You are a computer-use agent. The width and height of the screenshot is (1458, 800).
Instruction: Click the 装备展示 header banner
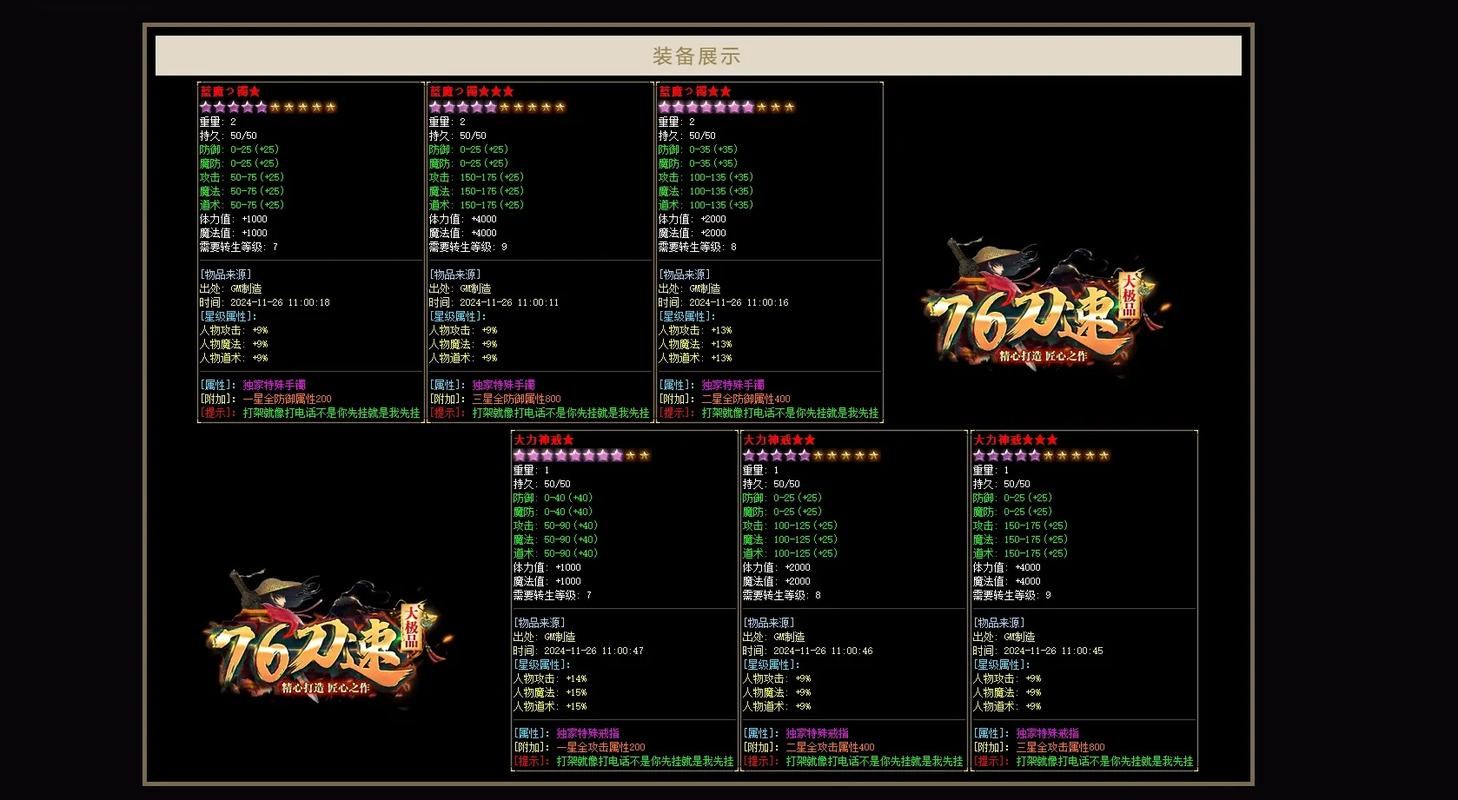pos(697,56)
